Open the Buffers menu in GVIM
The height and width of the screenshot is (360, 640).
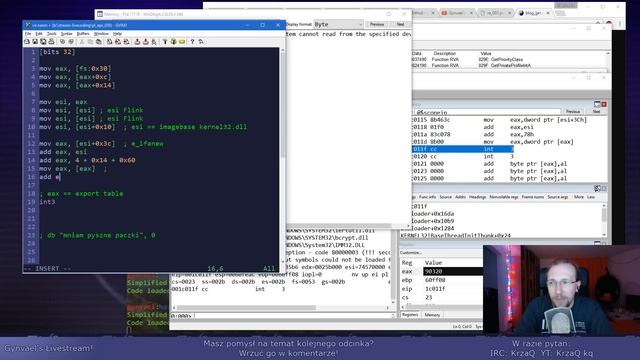(83, 34)
